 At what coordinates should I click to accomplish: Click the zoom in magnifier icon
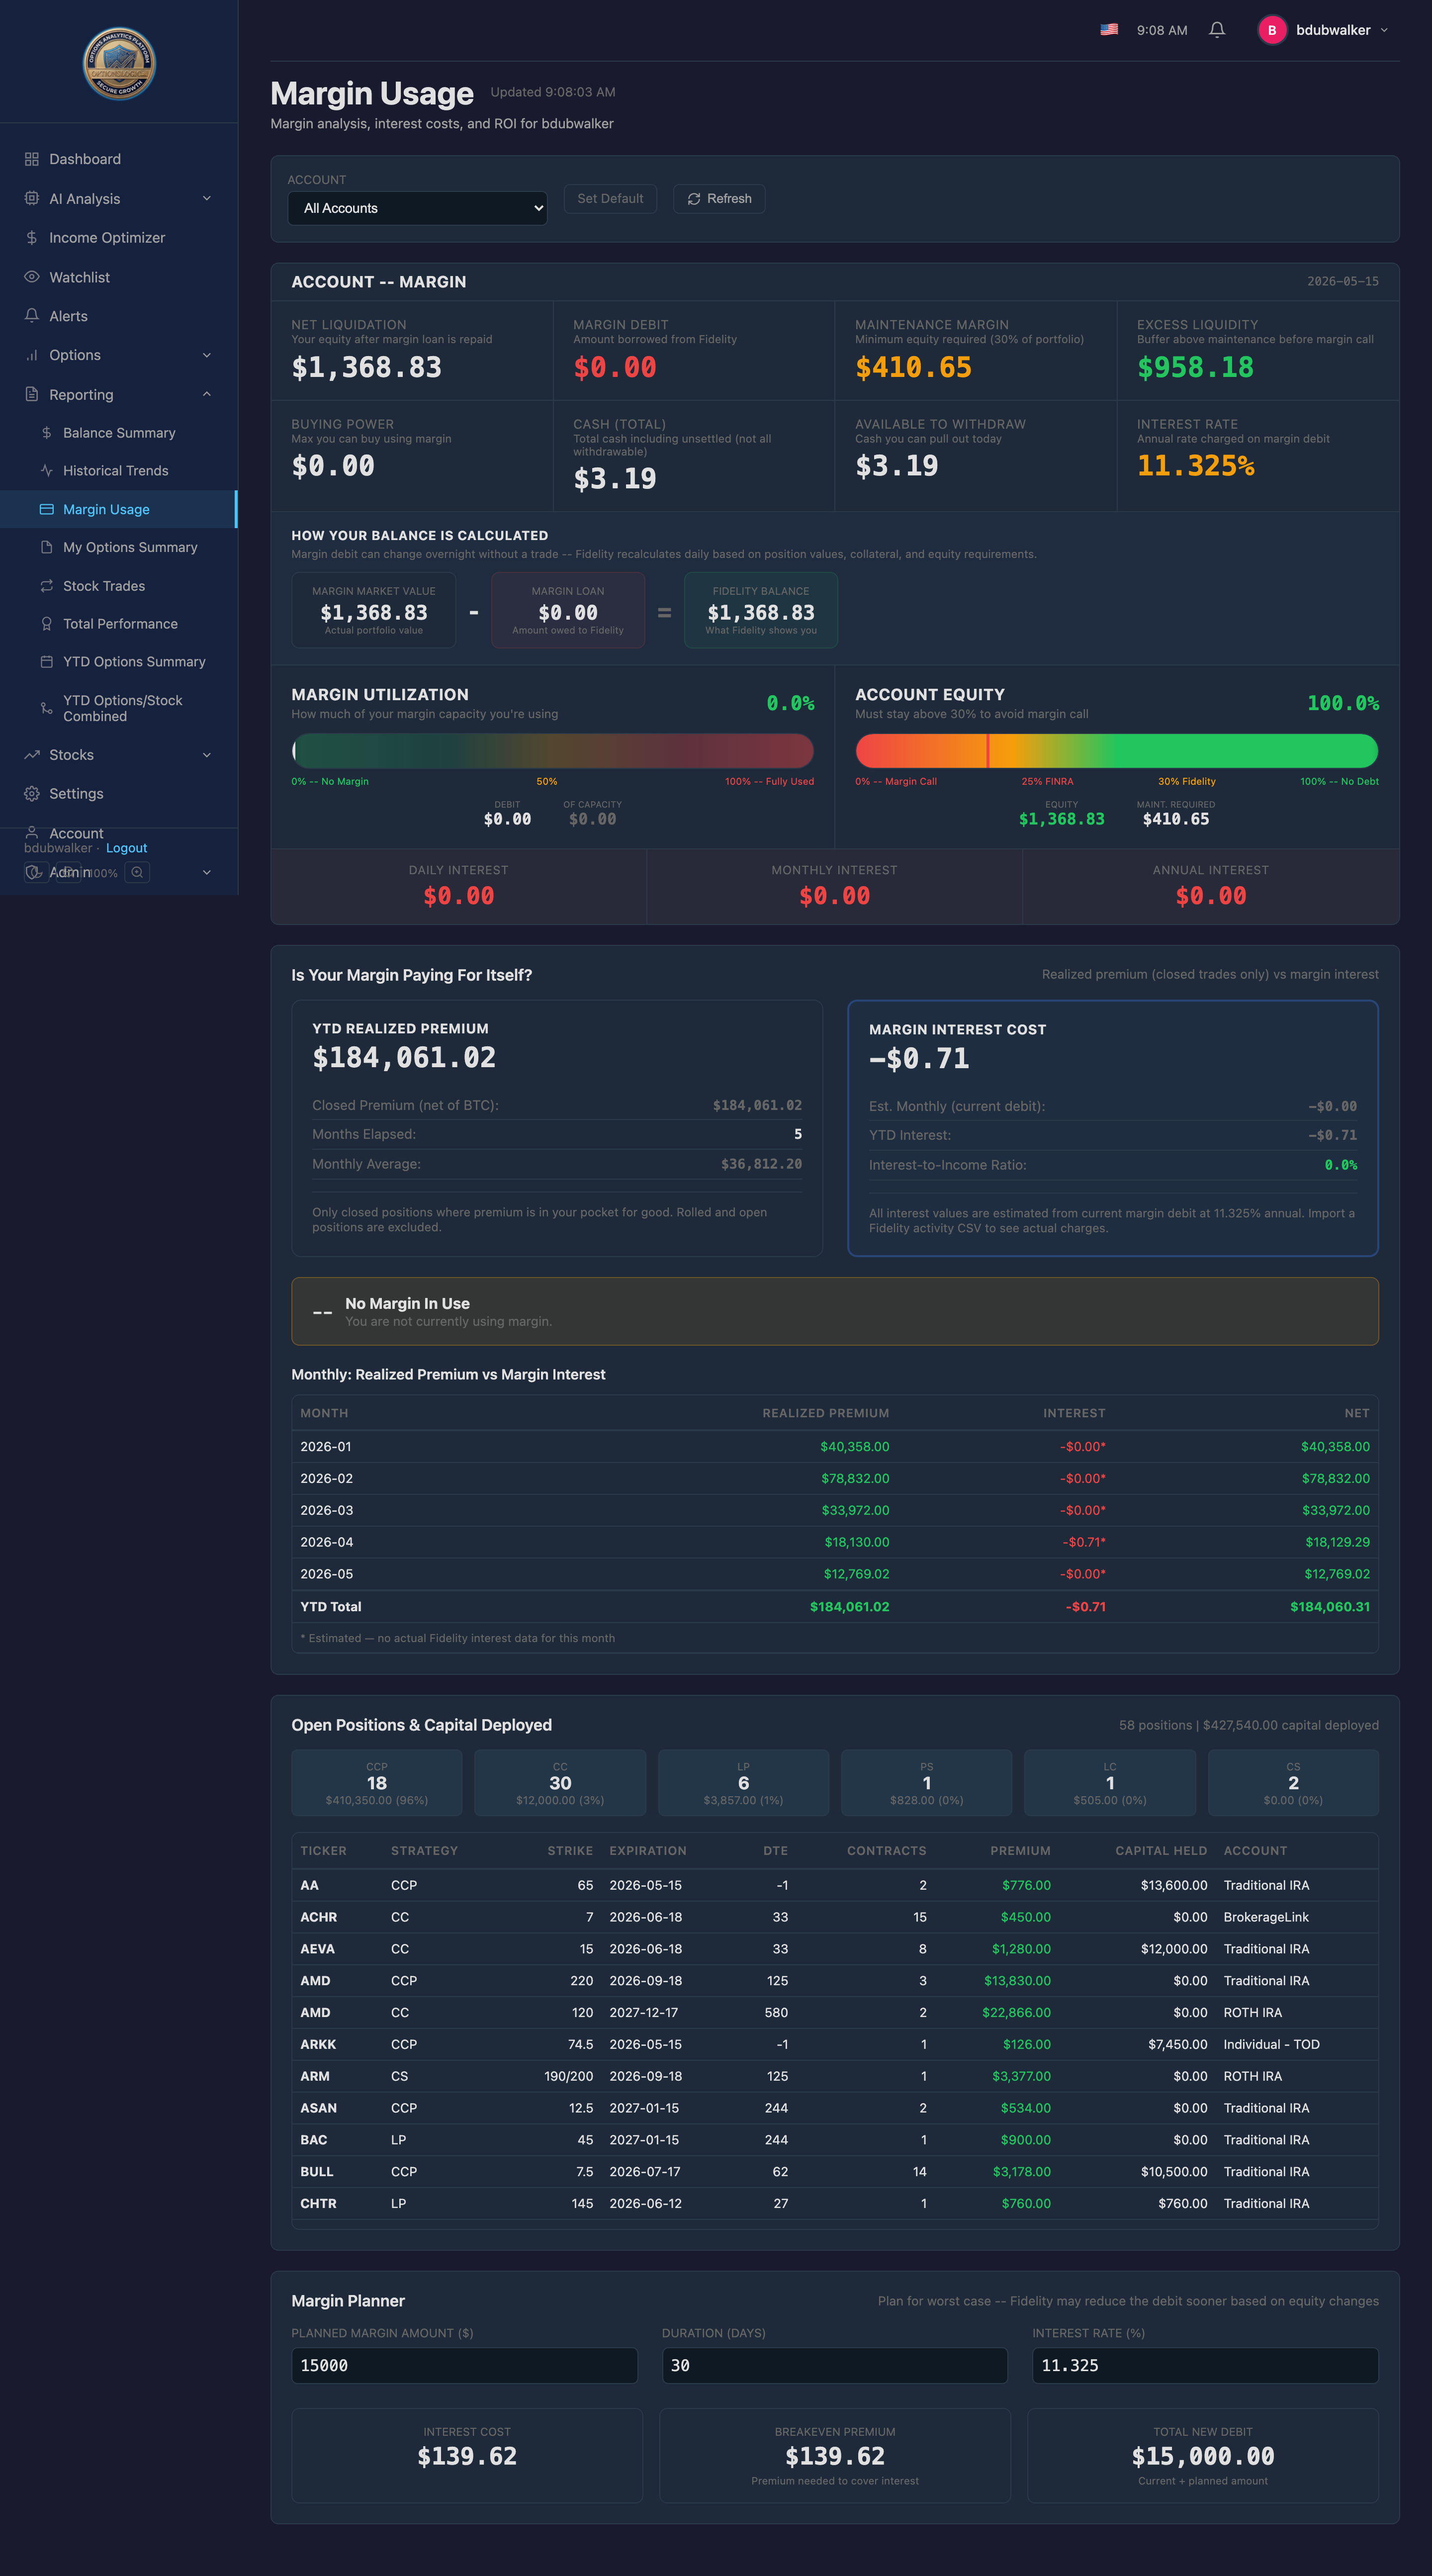pyautogui.click(x=138, y=872)
